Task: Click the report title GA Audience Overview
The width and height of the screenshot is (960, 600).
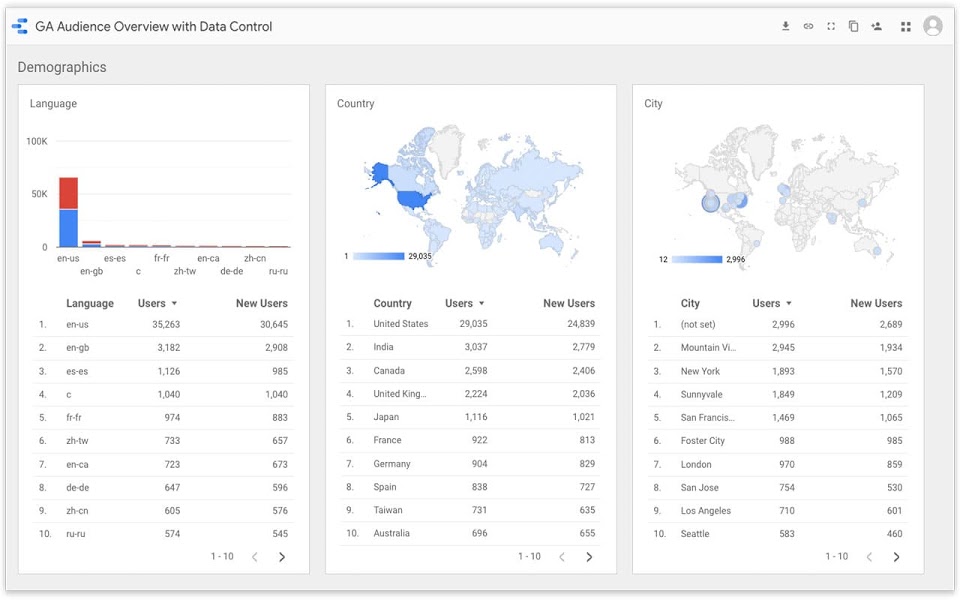Action: [152, 26]
